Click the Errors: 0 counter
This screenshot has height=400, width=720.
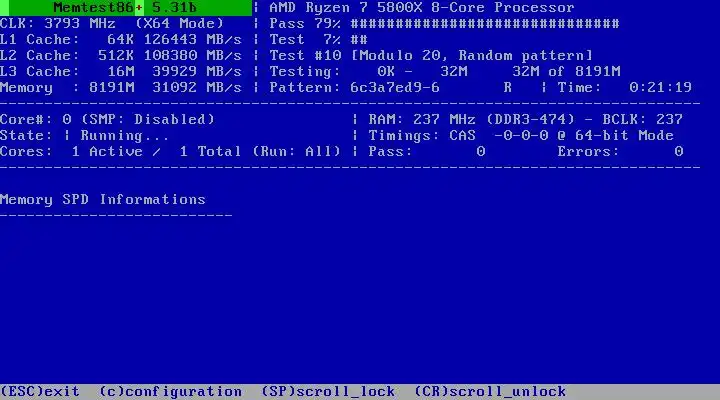(620, 152)
